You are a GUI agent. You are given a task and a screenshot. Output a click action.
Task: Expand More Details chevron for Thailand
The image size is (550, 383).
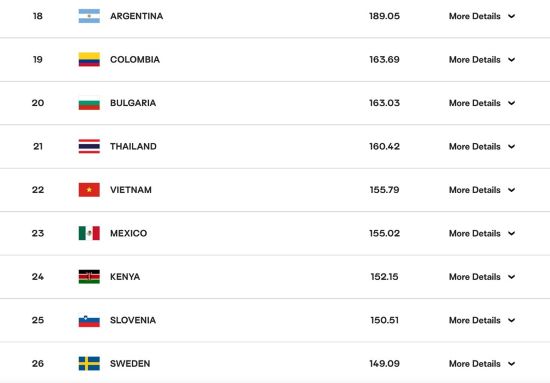pos(512,147)
